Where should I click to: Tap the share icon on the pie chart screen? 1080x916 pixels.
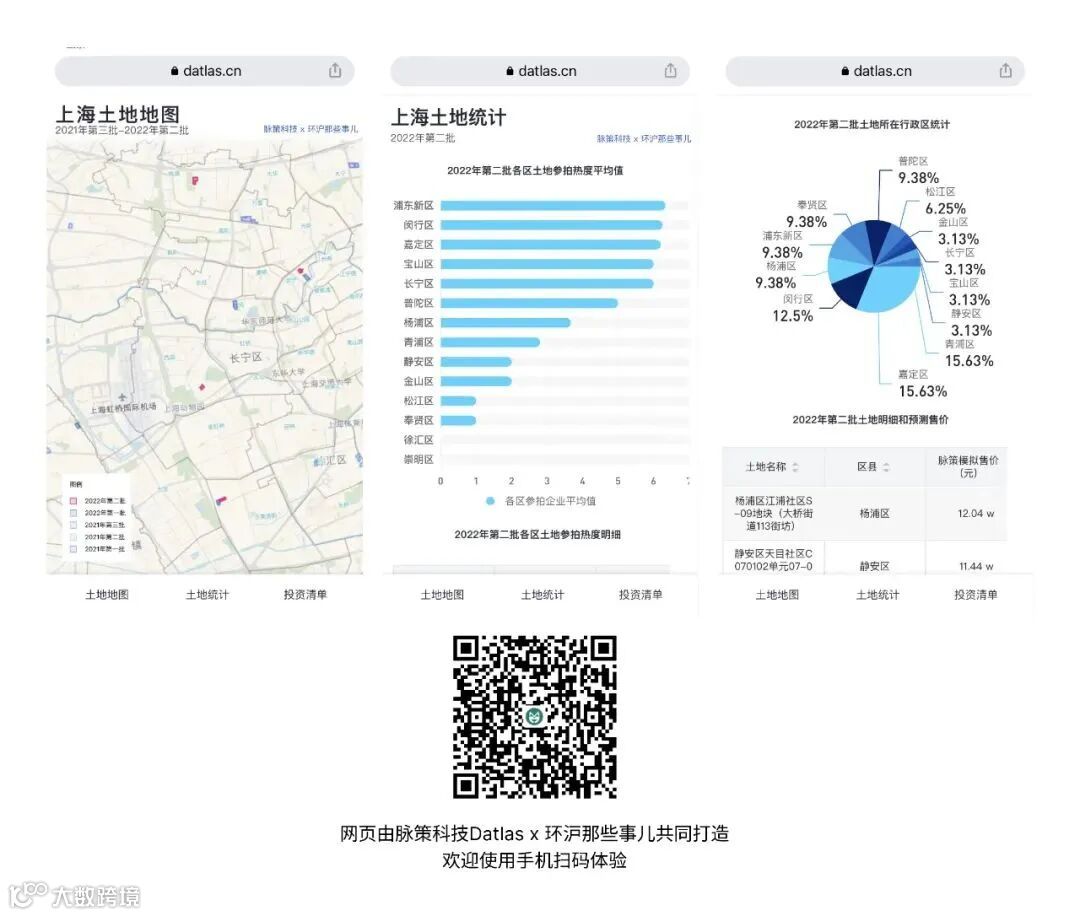pos(1006,70)
